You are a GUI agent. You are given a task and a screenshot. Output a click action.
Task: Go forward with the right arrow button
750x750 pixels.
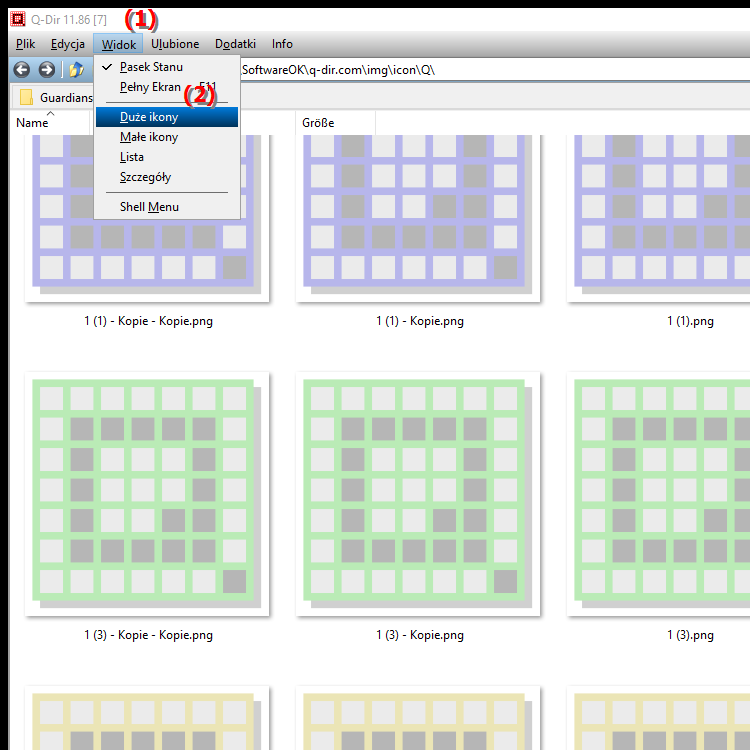46,70
